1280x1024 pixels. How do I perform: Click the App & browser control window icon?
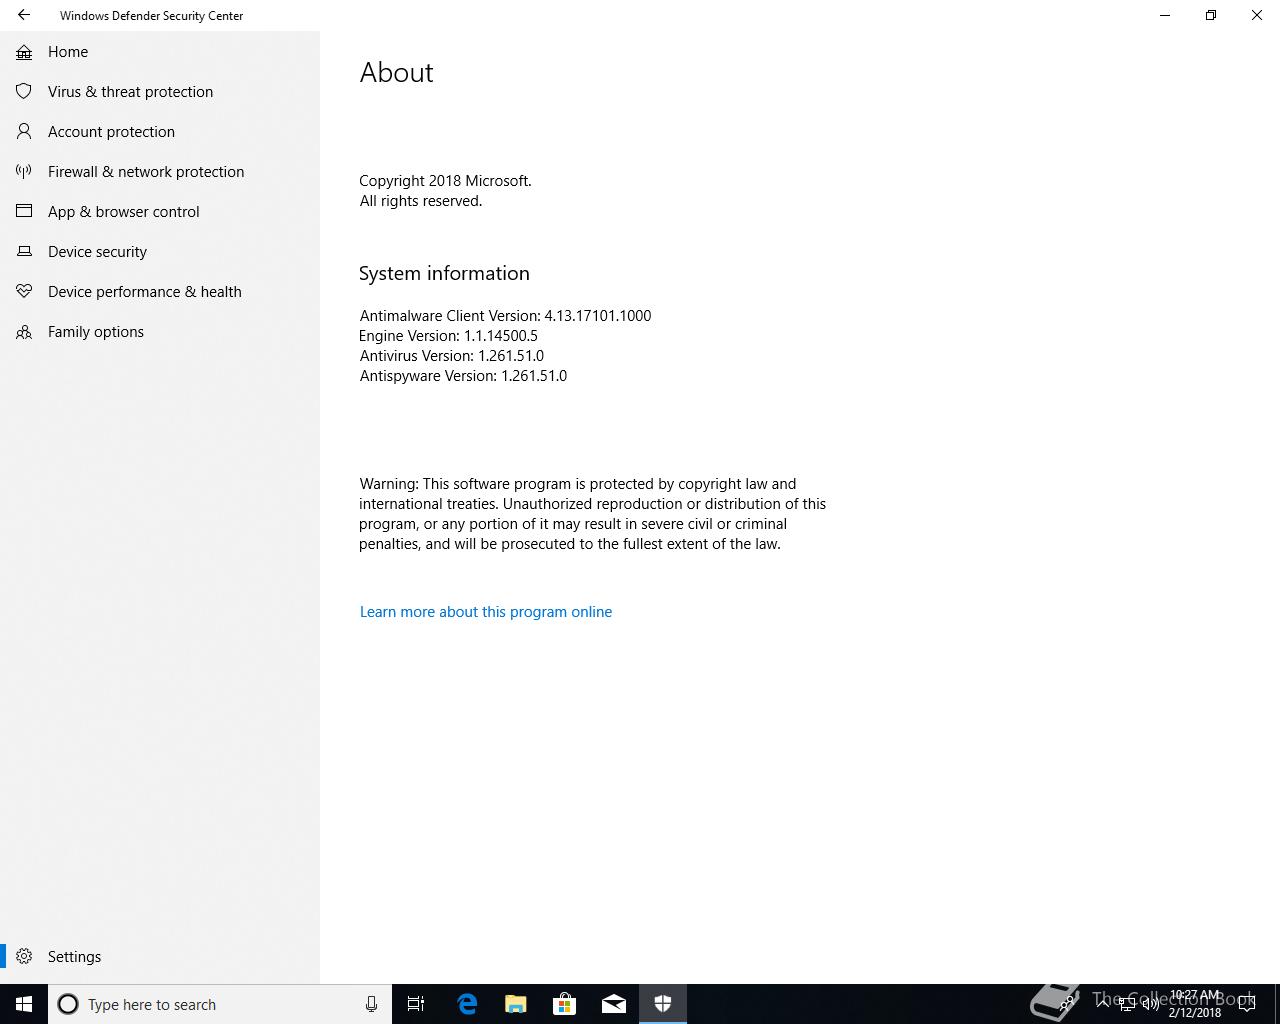(24, 212)
